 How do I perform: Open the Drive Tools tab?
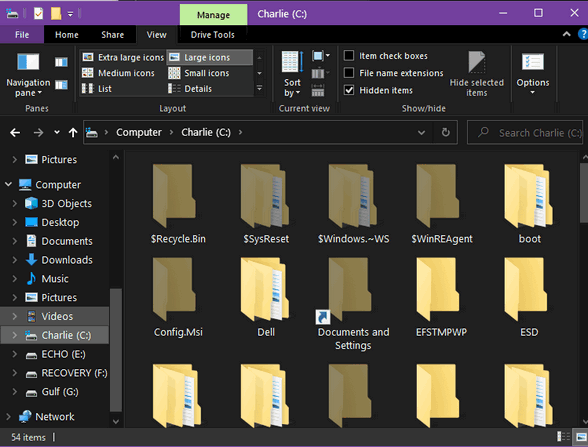(x=213, y=35)
